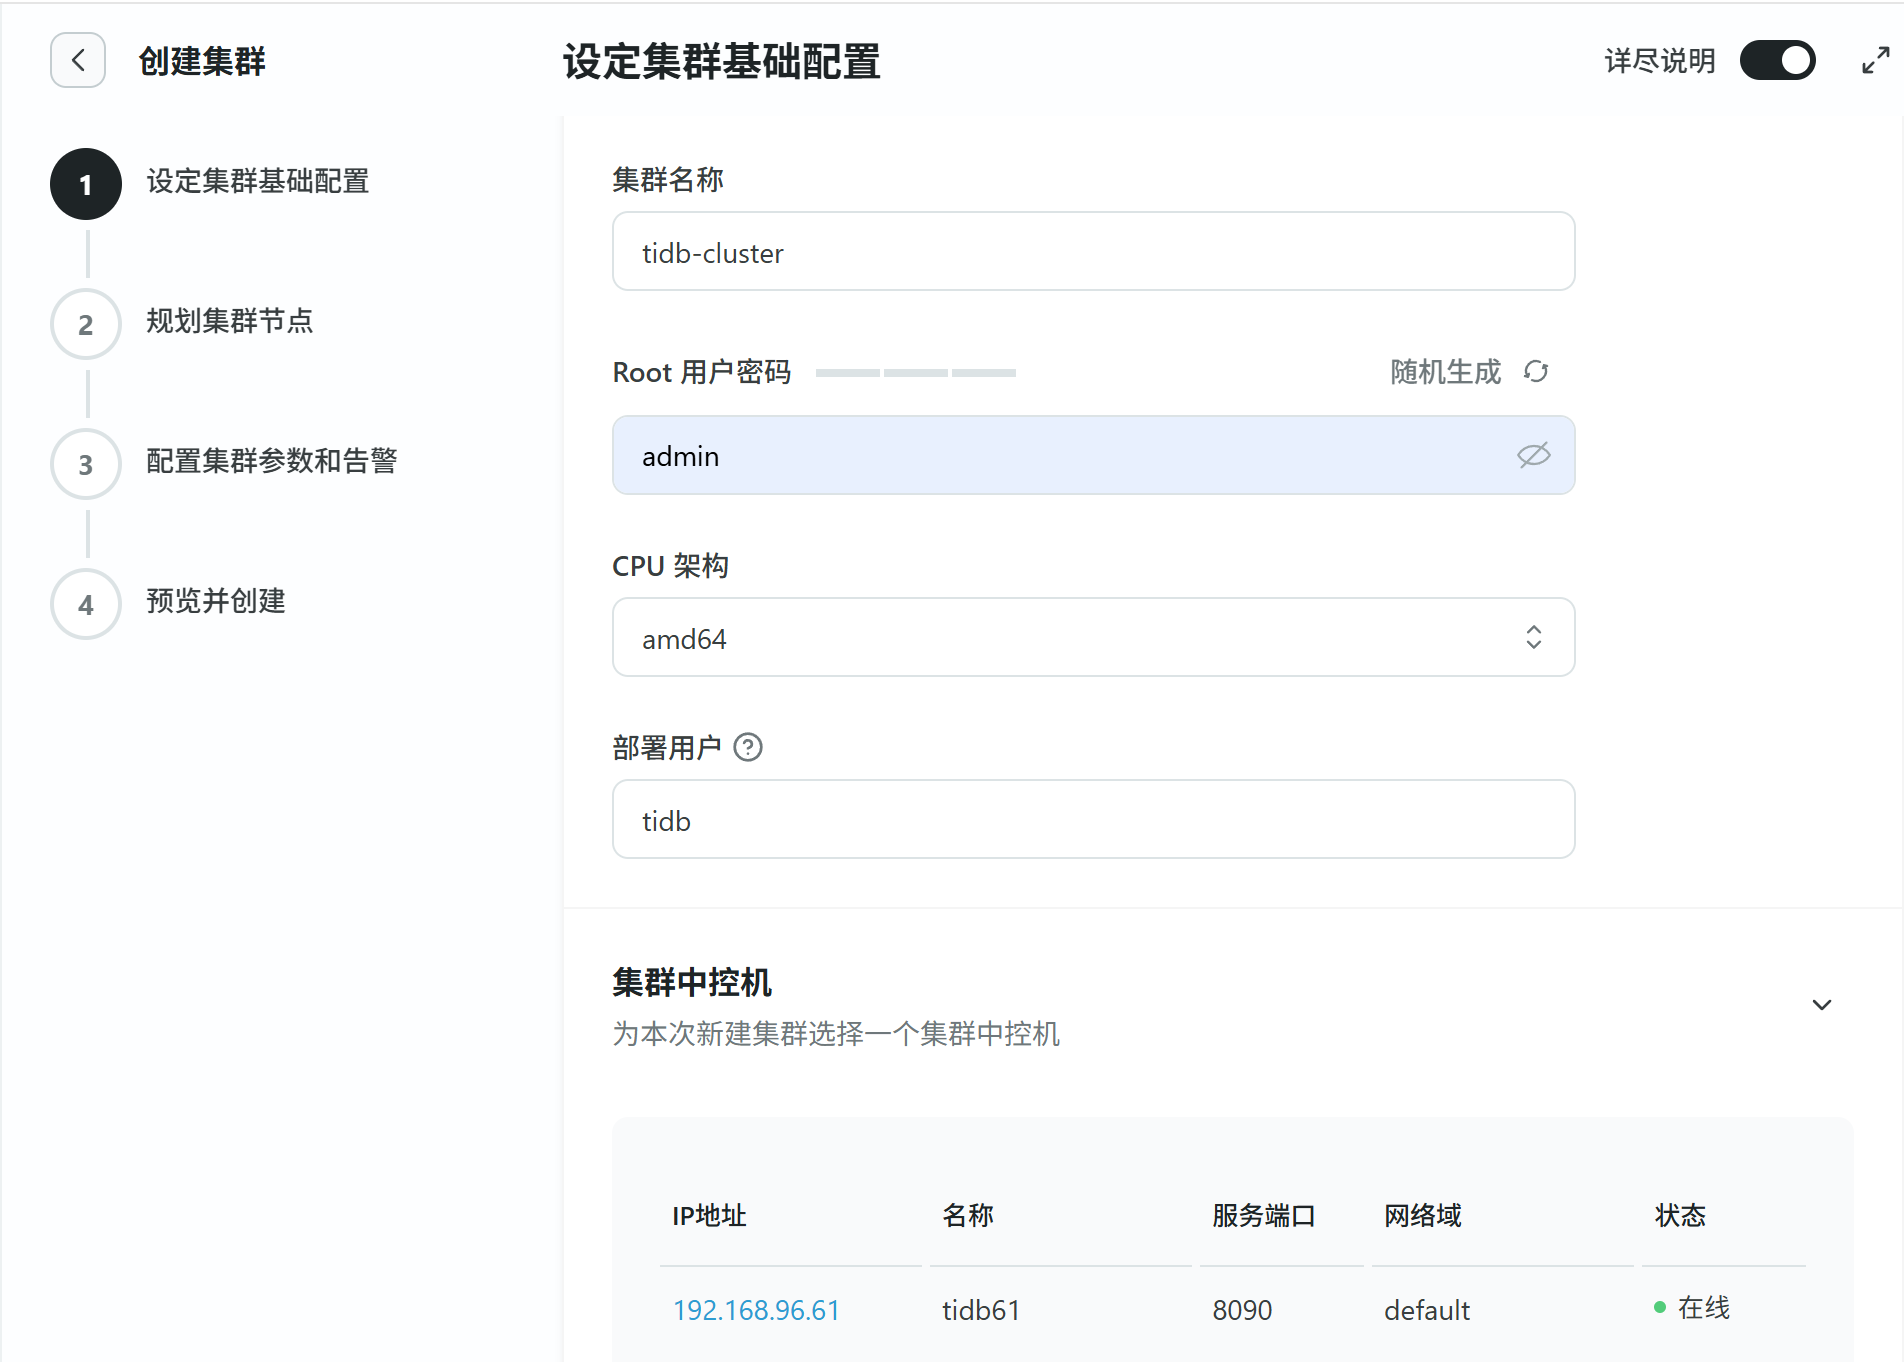Screen dimensions: 1904x1362
Task: Go to 规划集群节点 step
Action: point(229,321)
